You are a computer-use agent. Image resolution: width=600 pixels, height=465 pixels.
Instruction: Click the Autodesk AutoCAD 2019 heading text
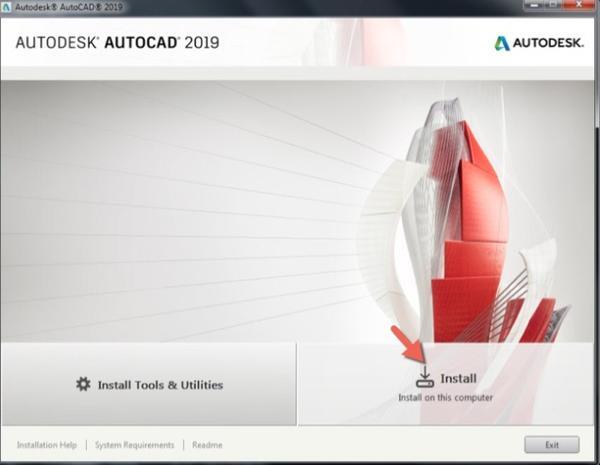point(117,42)
